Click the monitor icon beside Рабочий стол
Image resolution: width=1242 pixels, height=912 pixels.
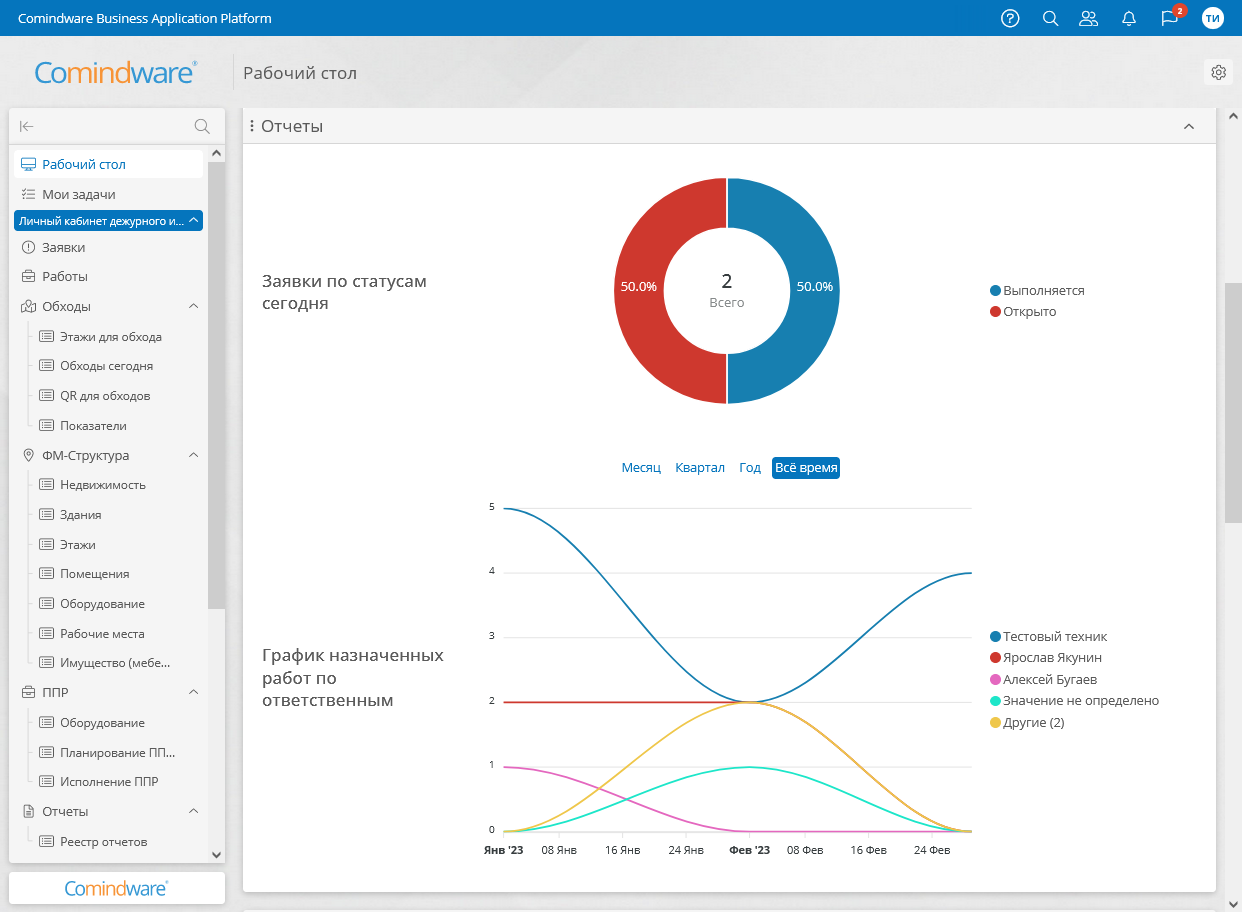pyautogui.click(x=28, y=164)
